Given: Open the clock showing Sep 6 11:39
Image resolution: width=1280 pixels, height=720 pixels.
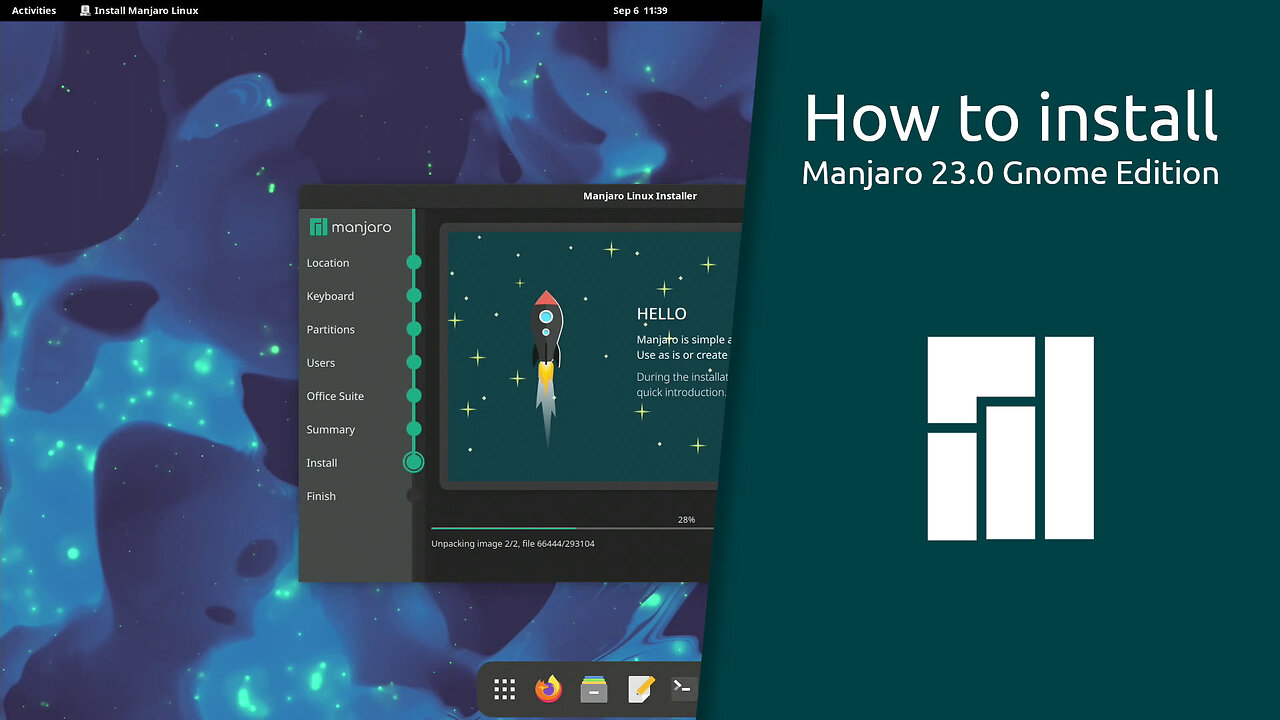Looking at the screenshot, I should pyautogui.click(x=640, y=10).
